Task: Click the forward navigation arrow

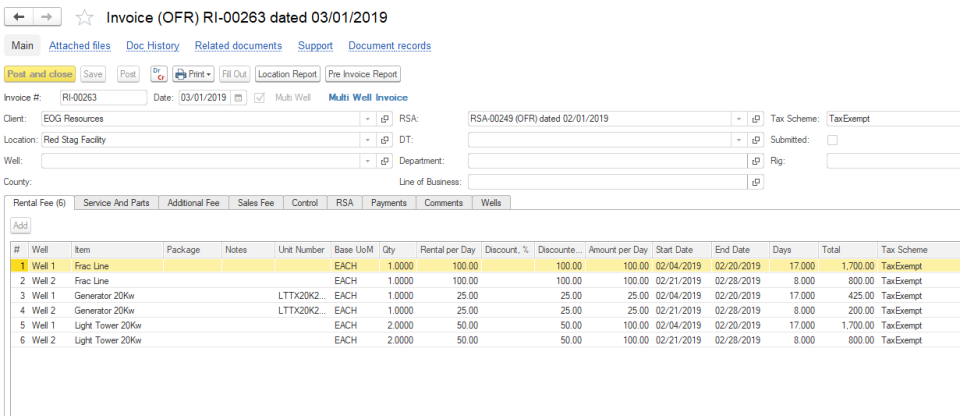Action: pos(48,18)
